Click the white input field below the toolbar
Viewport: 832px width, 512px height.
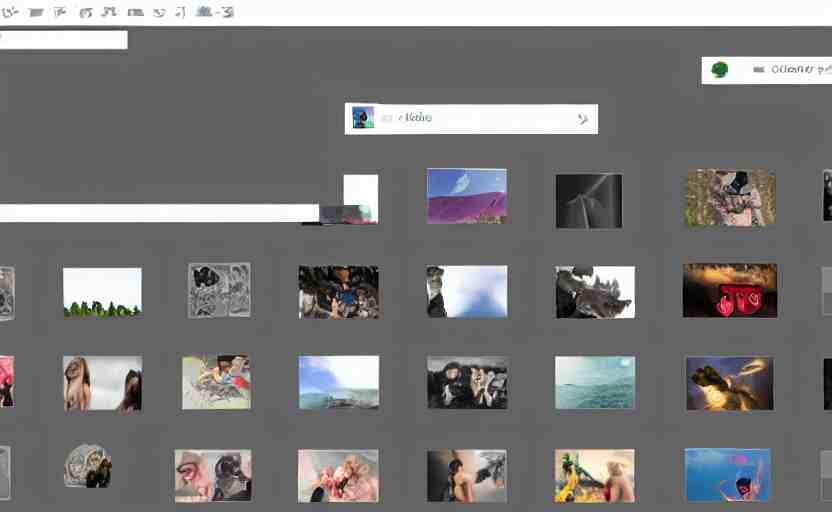(x=64, y=40)
